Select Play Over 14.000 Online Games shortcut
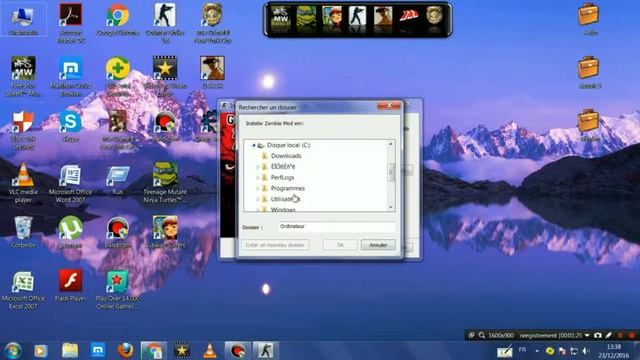This screenshot has height=360, width=640. pyautogui.click(x=118, y=290)
